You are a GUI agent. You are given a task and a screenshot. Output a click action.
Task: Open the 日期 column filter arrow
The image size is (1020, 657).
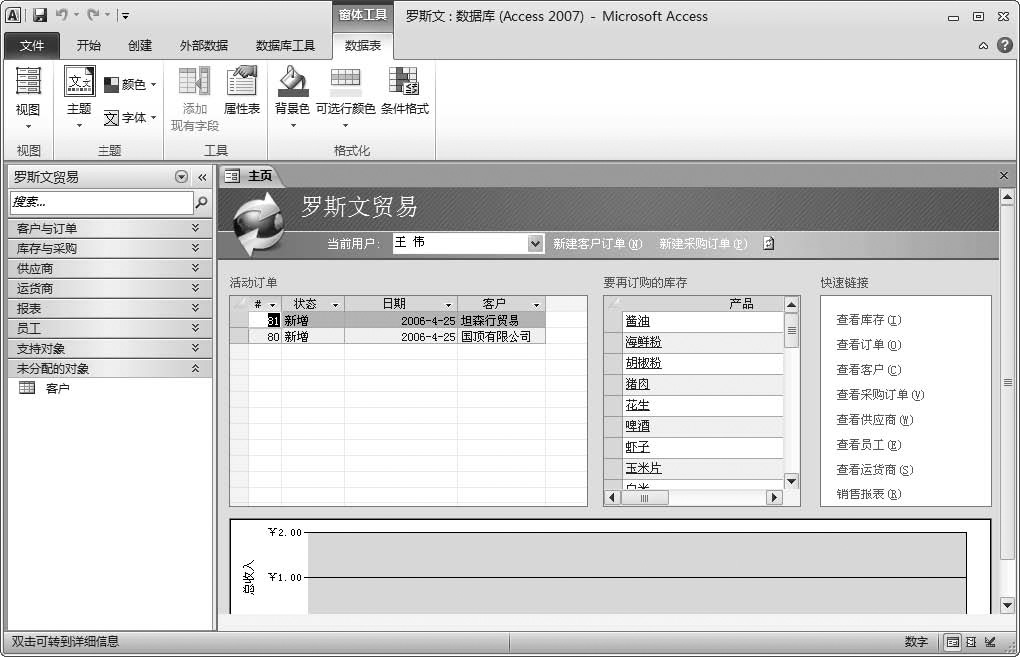point(448,304)
